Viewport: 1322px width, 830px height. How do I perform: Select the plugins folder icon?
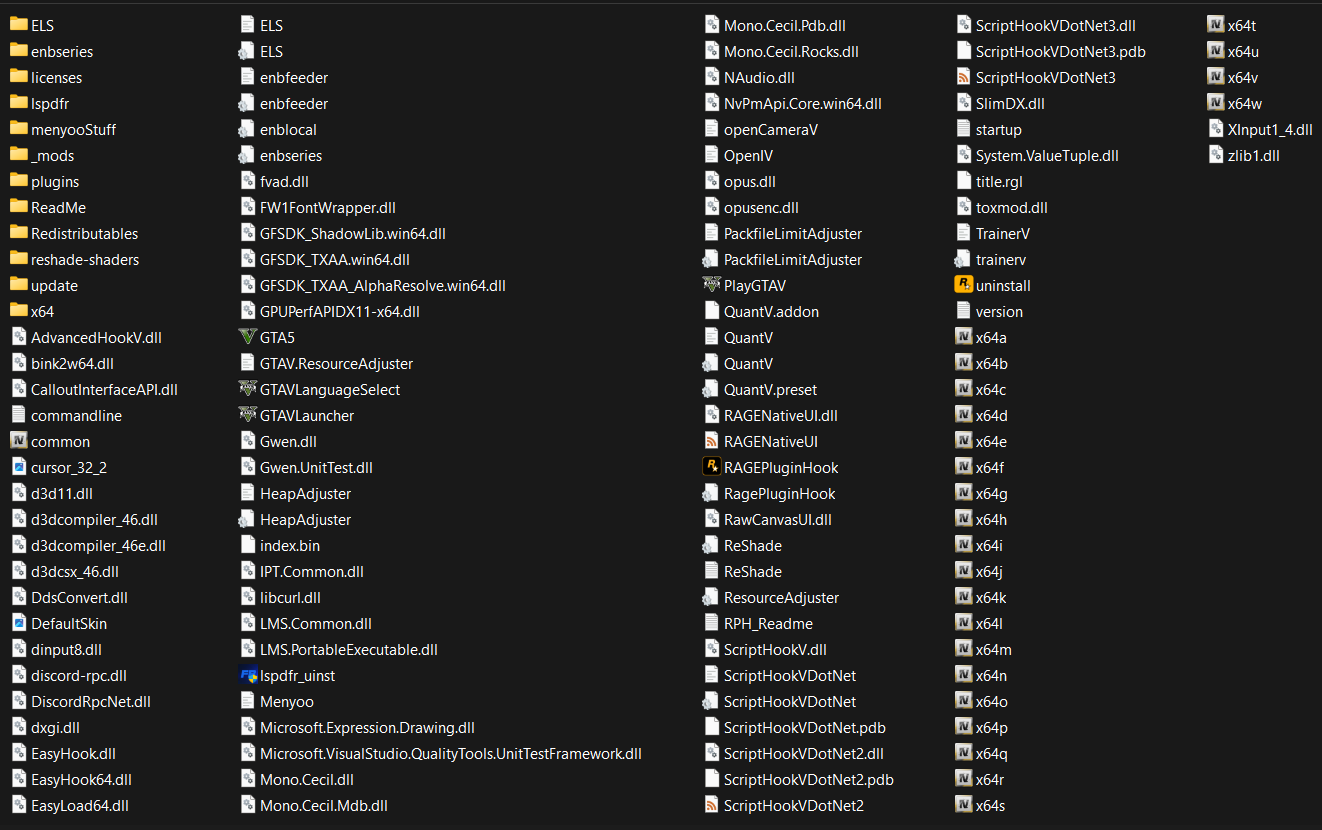[x=19, y=181]
